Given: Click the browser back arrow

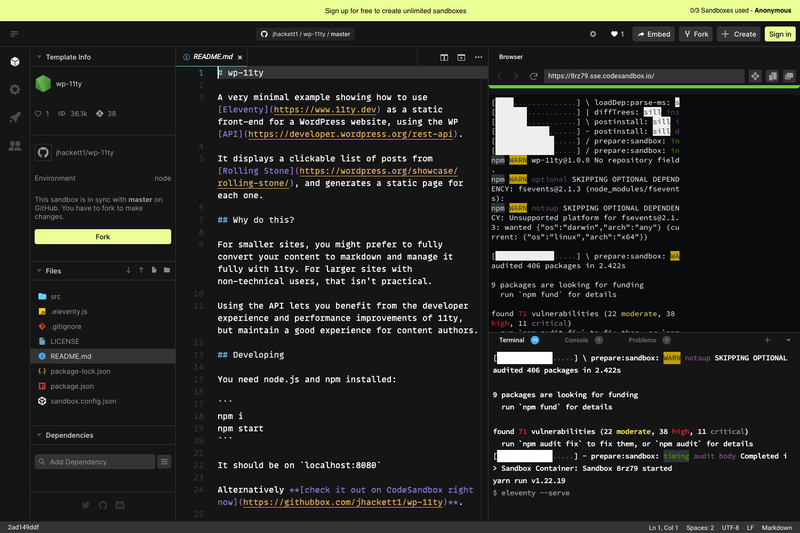Looking at the screenshot, I should pos(500,76).
